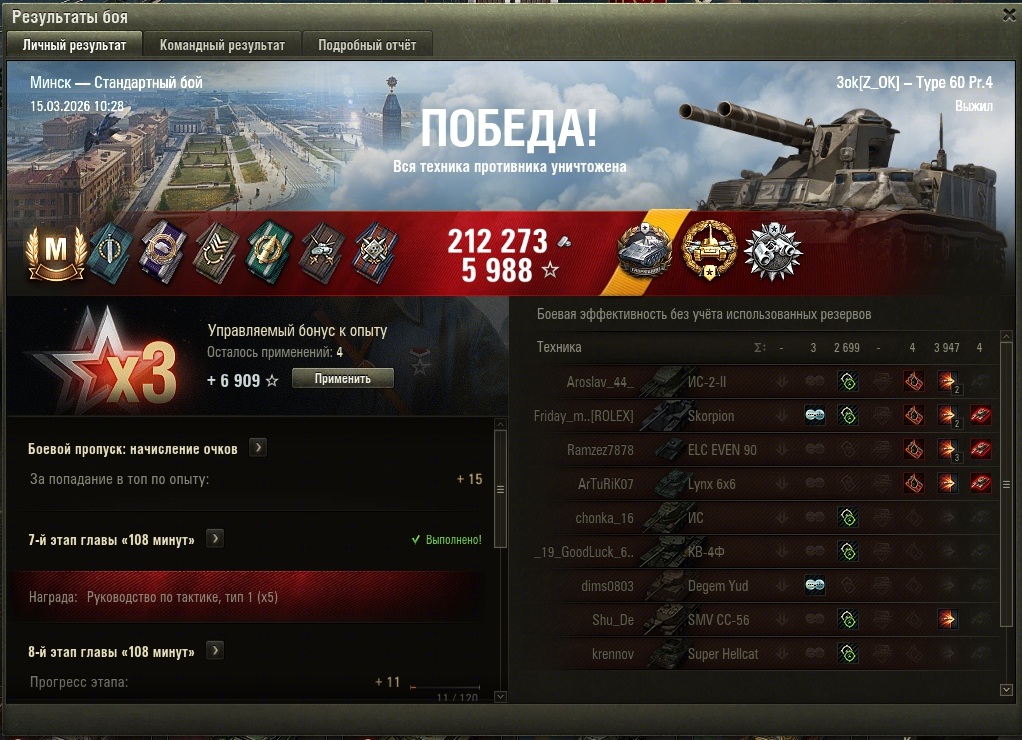Click the first blue-green ribbon next to the Mastery badge
Screen dimensions: 1022x740
111,253
